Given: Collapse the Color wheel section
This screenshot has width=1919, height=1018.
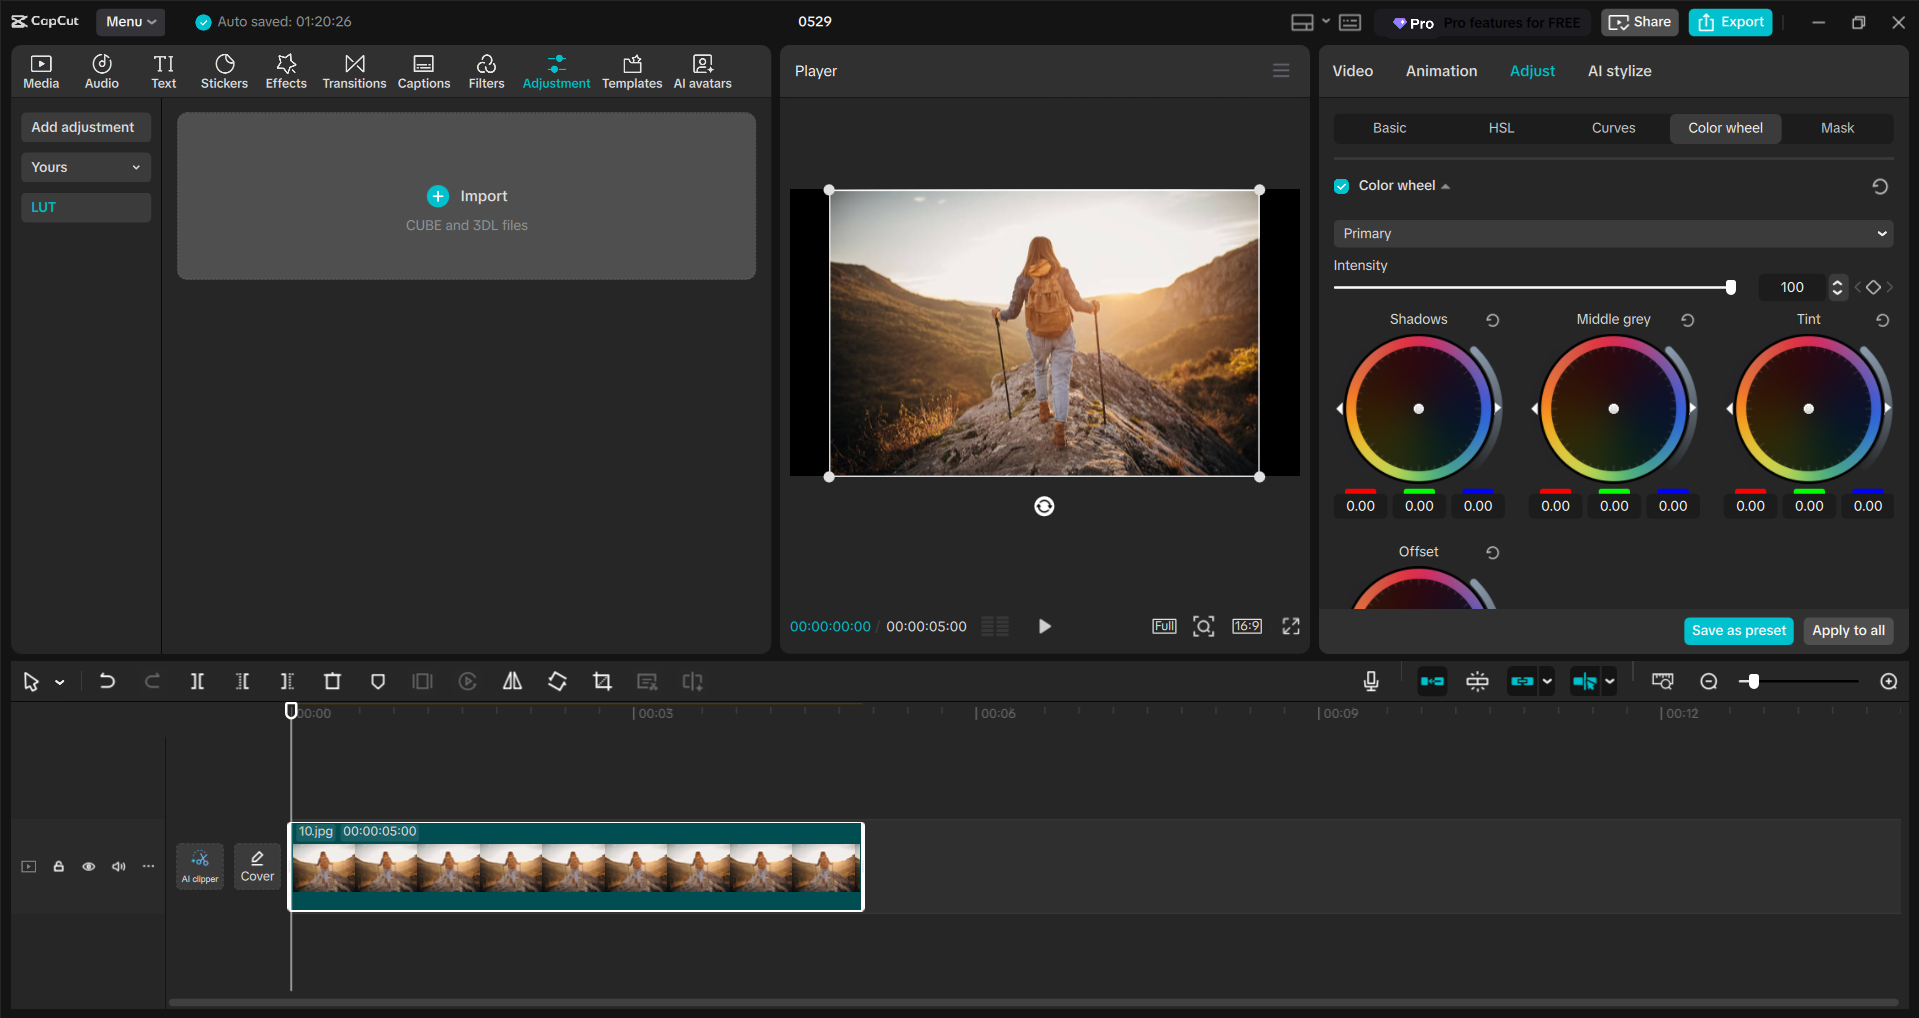Looking at the screenshot, I should [x=1445, y=185].
